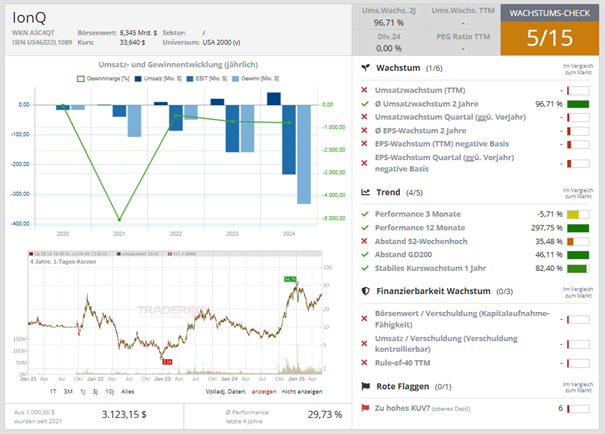Click the 5/15 score box
Image resolution: width=605 pixels, height=434 pixels.
click(549, 38)
